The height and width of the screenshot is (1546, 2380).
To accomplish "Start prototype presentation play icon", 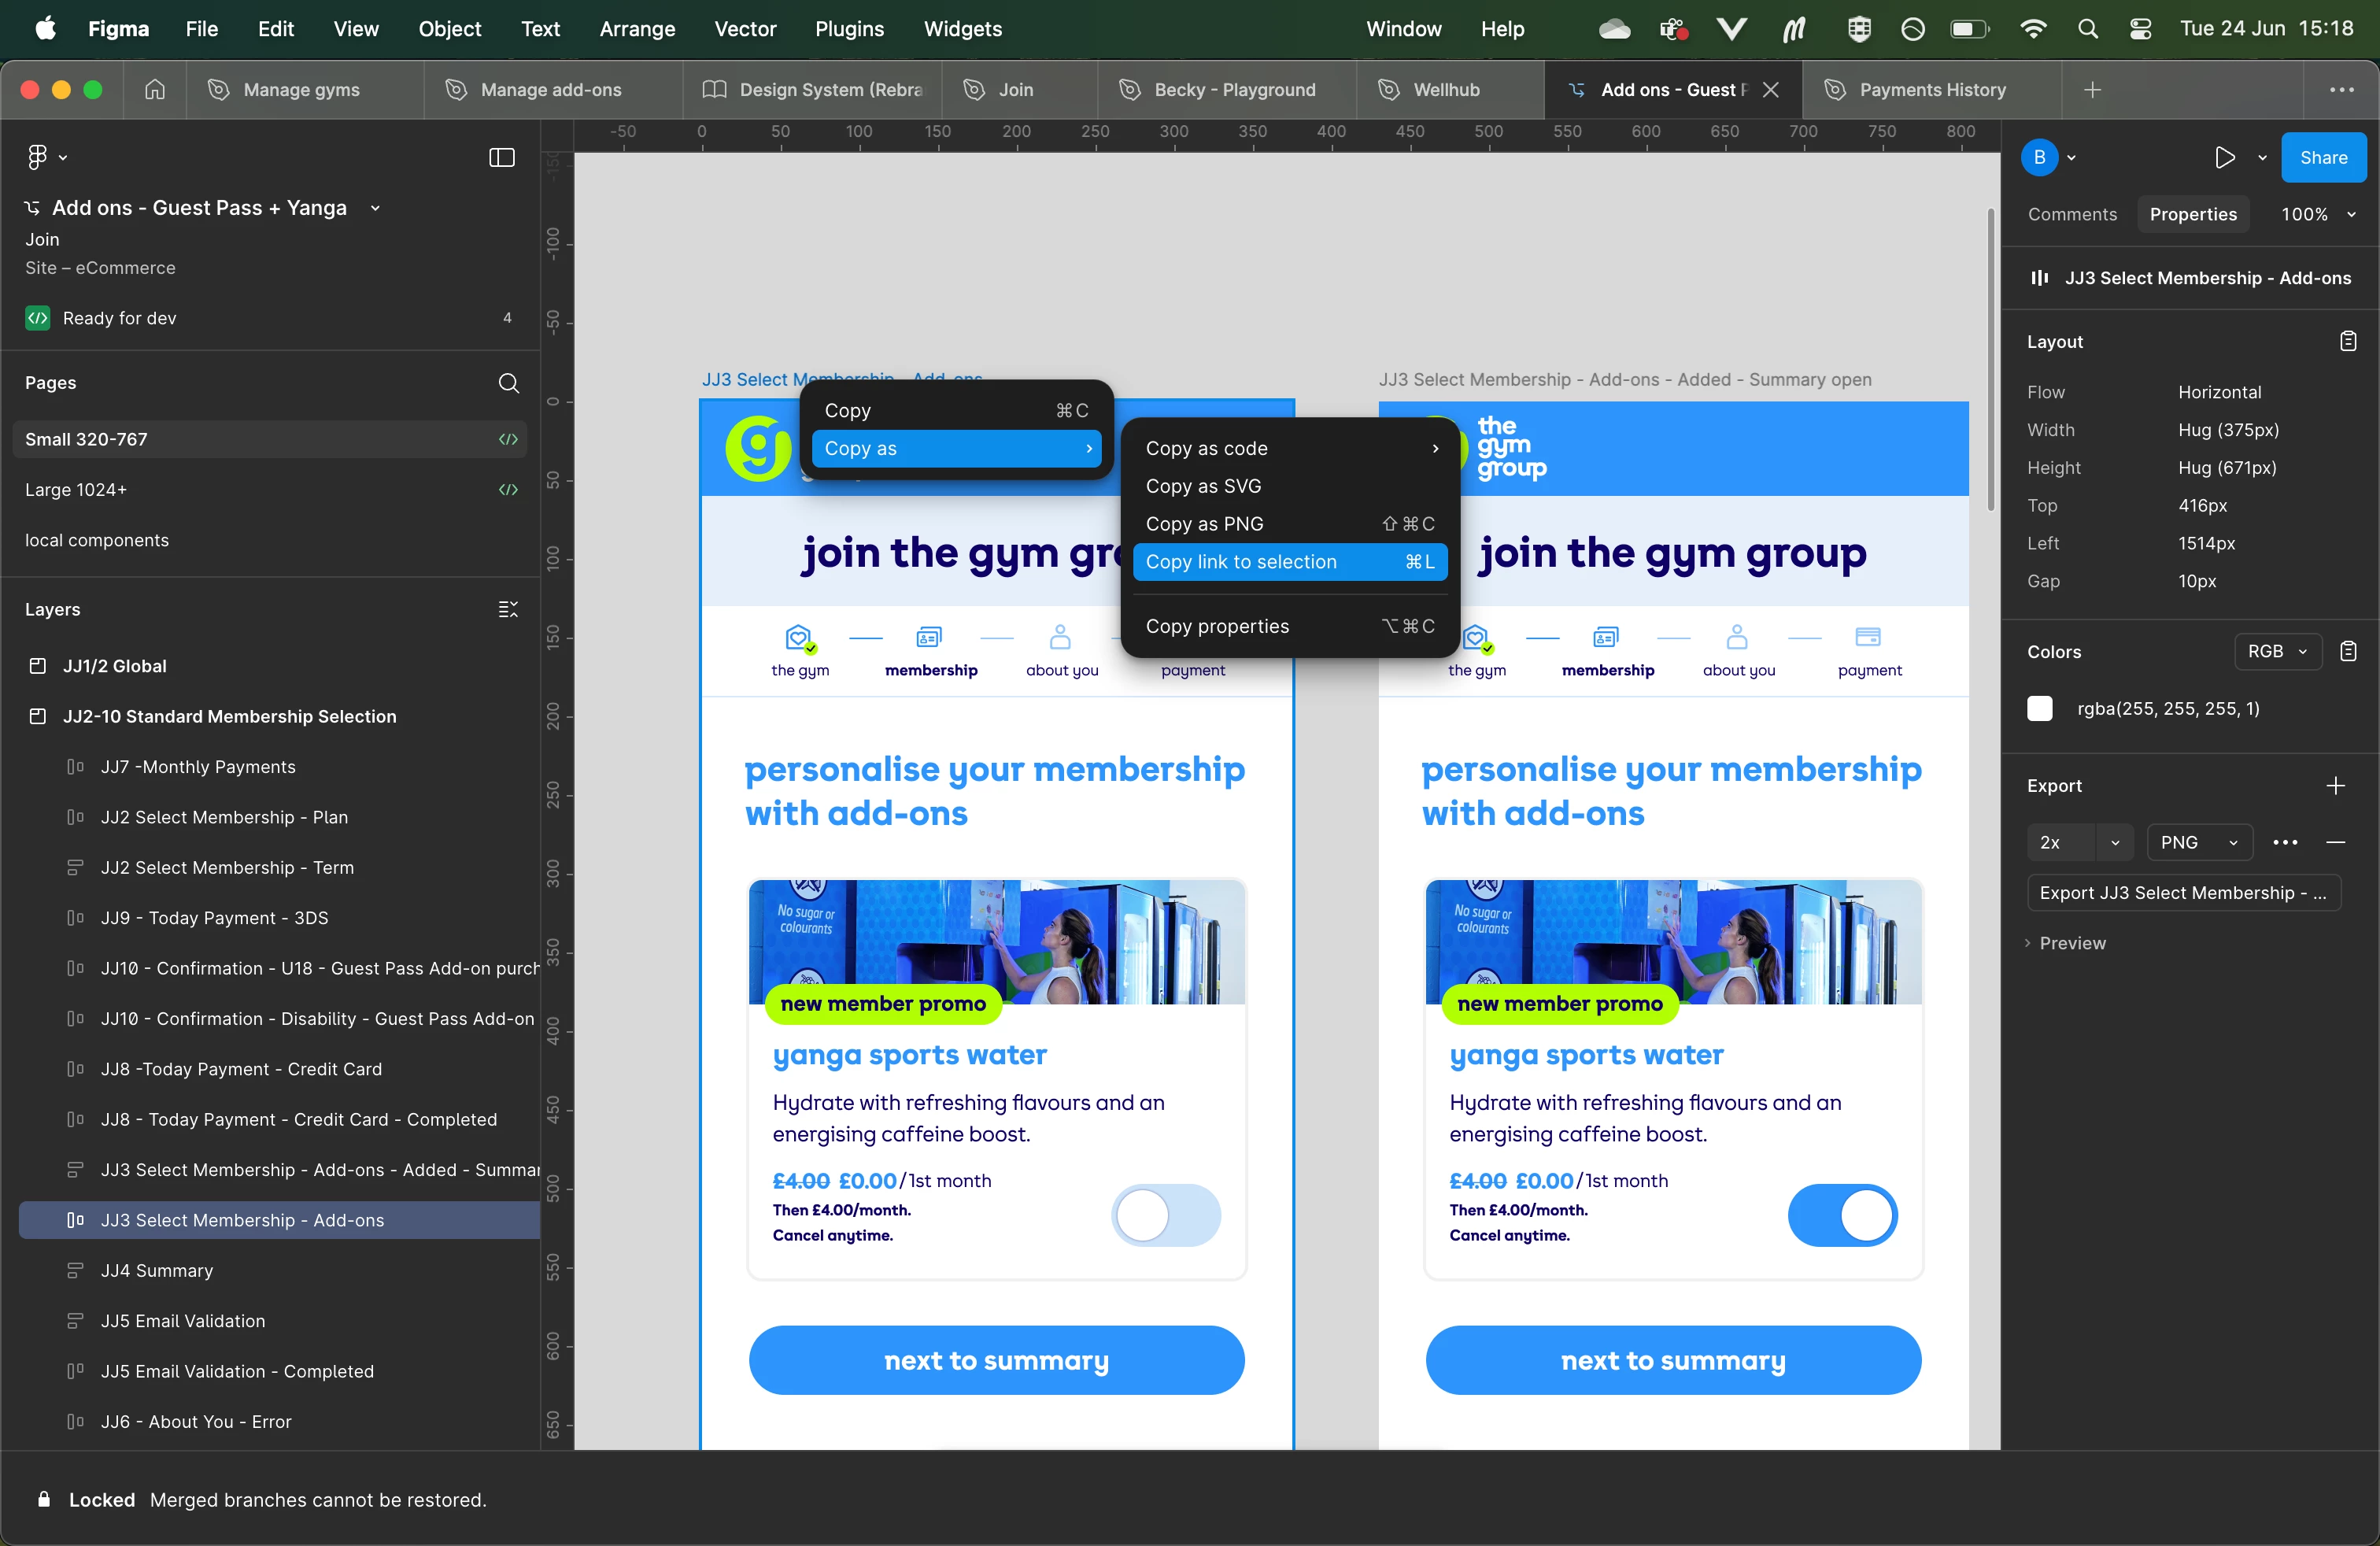I will [x=2224, y=157].
